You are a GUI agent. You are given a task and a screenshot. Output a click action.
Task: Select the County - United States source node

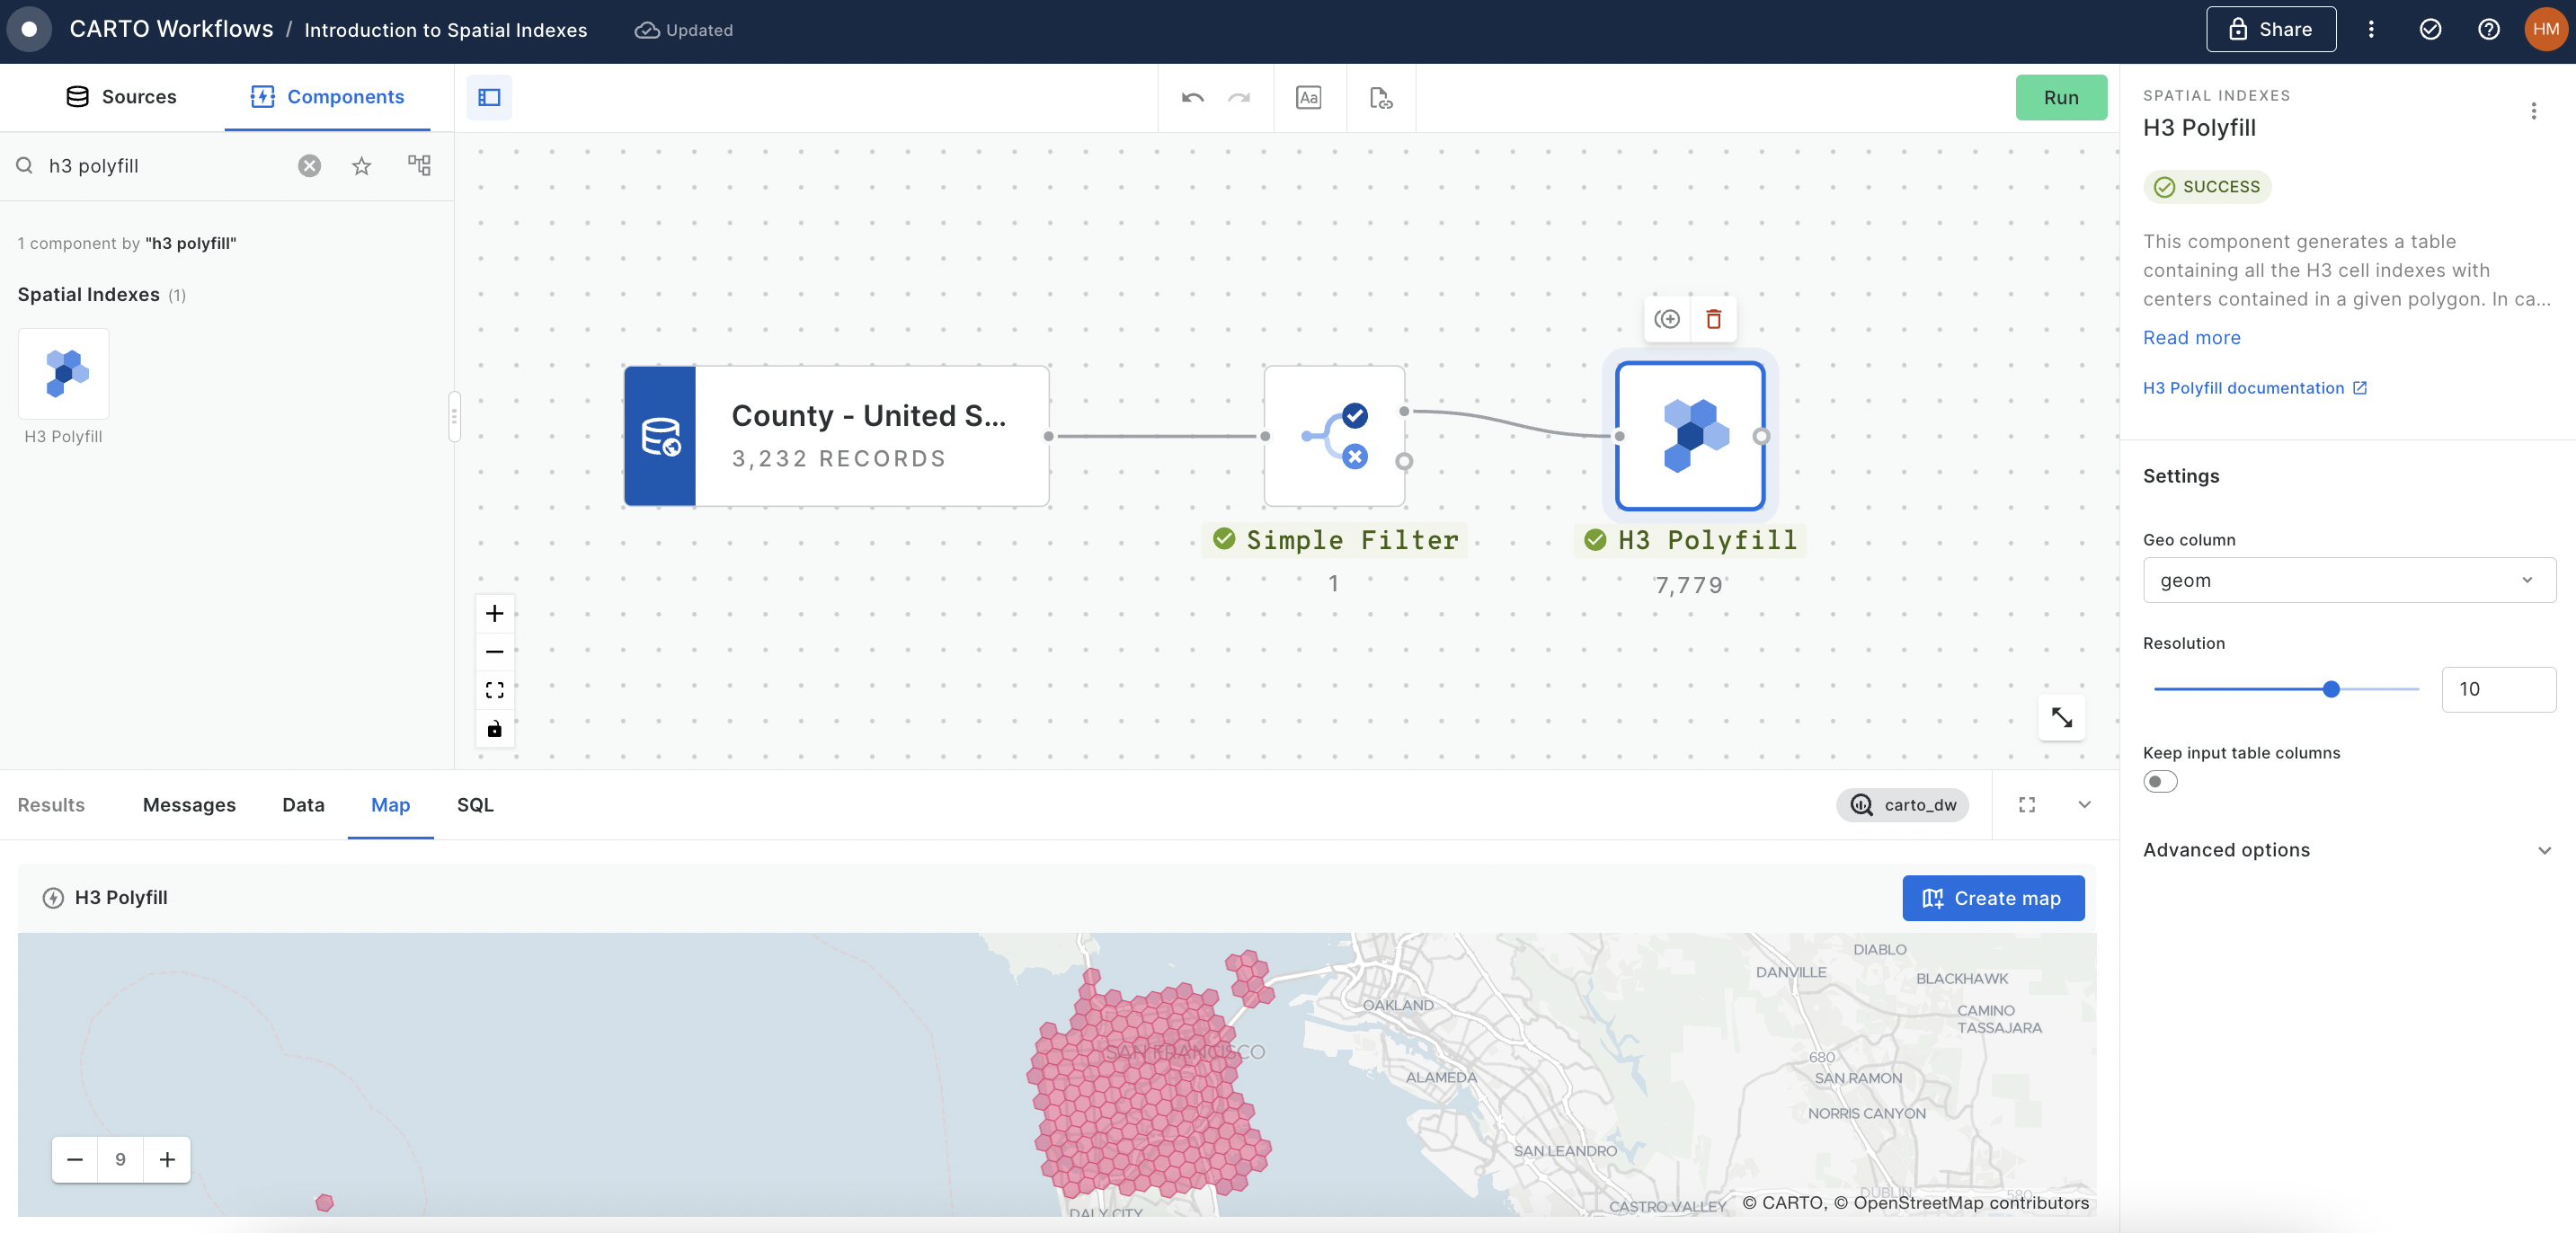pyautogui.click(x=836, y=436)
